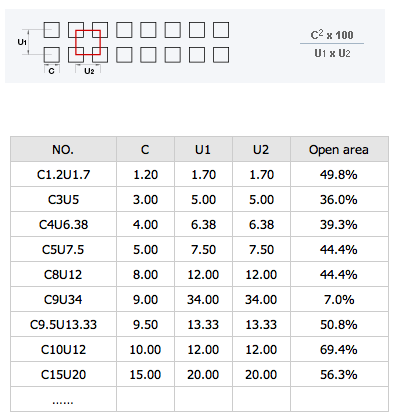The height and width of the screenshot is (419, 398).
Task: Click the U2 column header
Action: point(261,149)
